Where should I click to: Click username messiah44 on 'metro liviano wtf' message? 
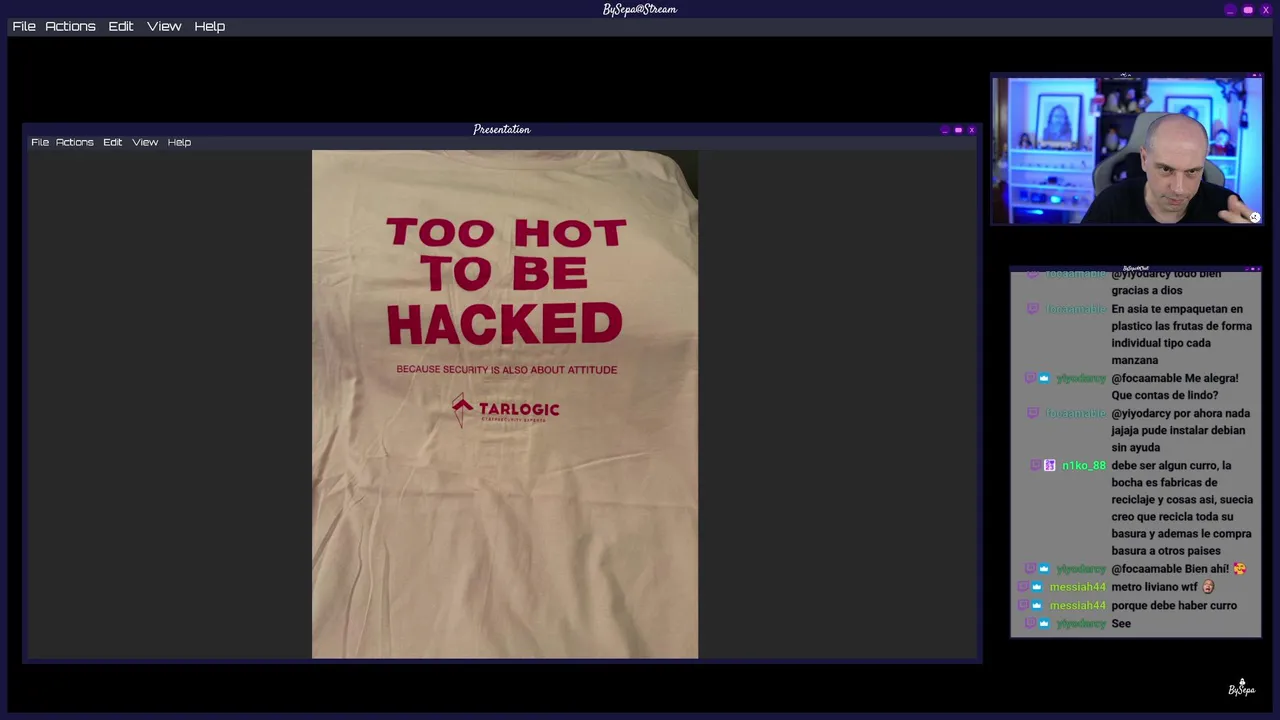(1077, 587)
